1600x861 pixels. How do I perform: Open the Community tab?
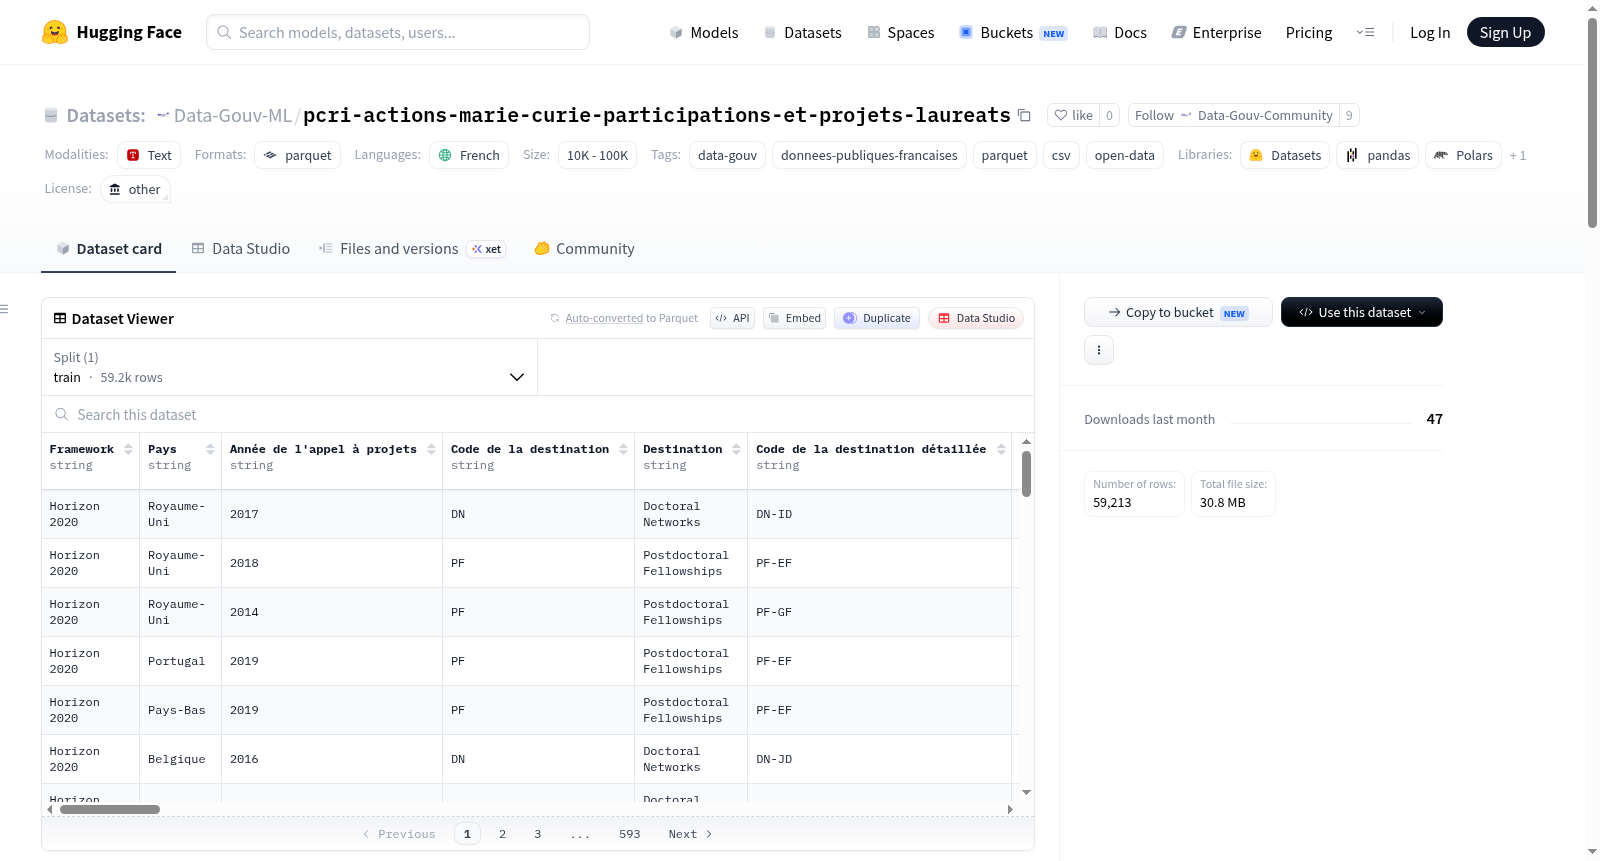(x=584, y=249)
